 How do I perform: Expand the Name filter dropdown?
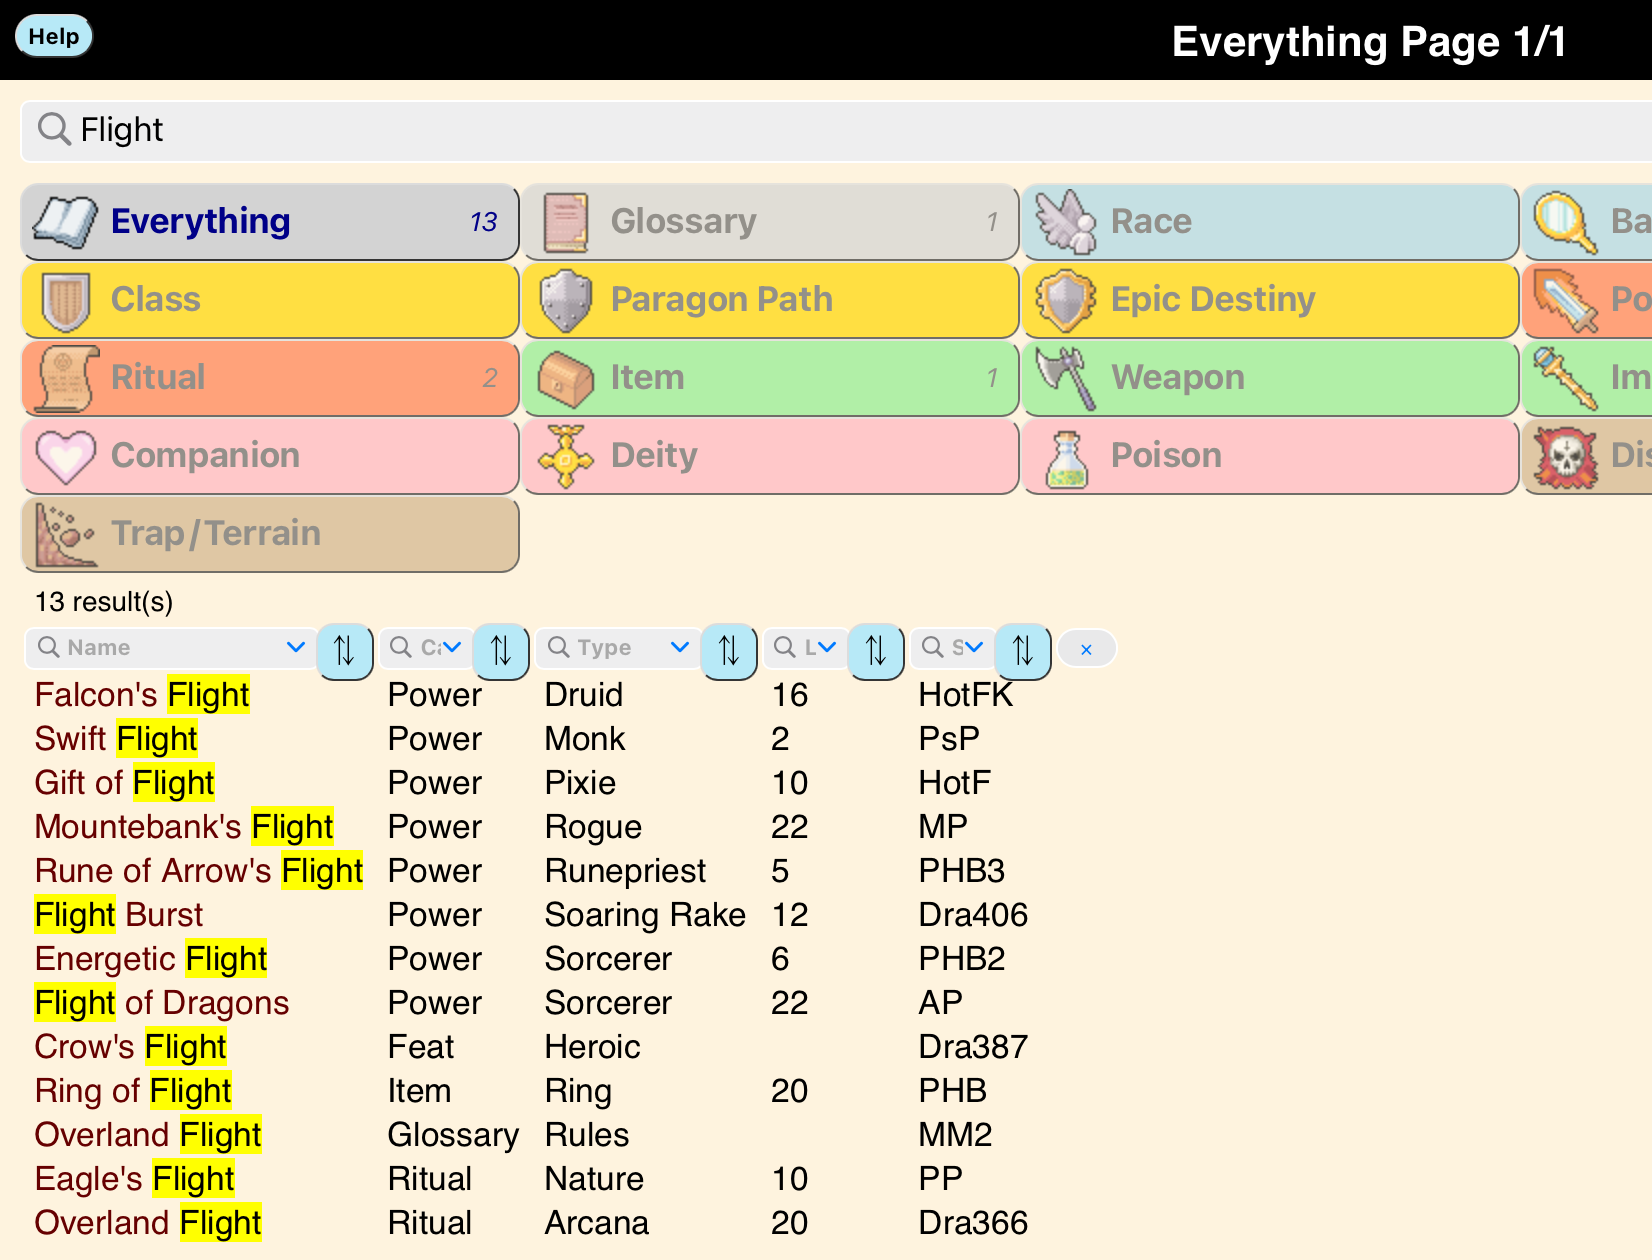[x=295, y=647]
